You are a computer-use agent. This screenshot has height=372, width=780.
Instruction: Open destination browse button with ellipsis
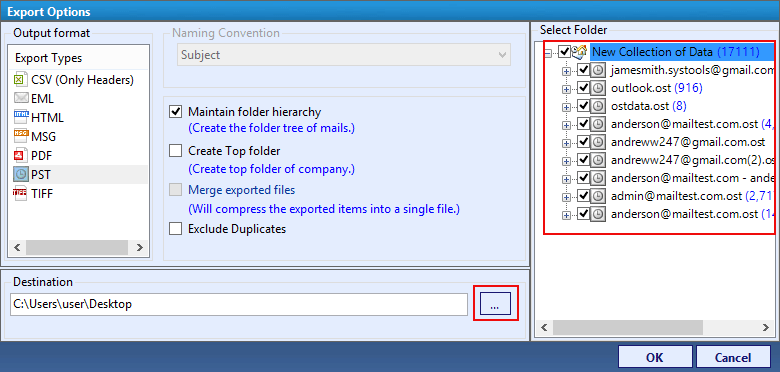click(495, 303)
